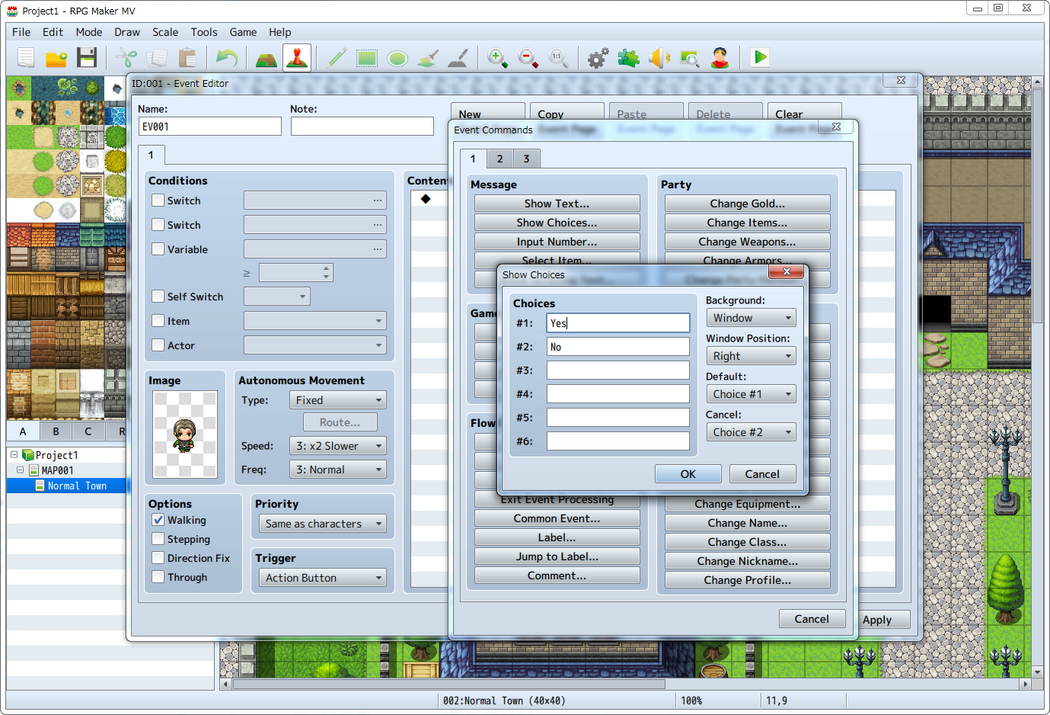Click the Cut scissors icon

(x=126, y=58)
